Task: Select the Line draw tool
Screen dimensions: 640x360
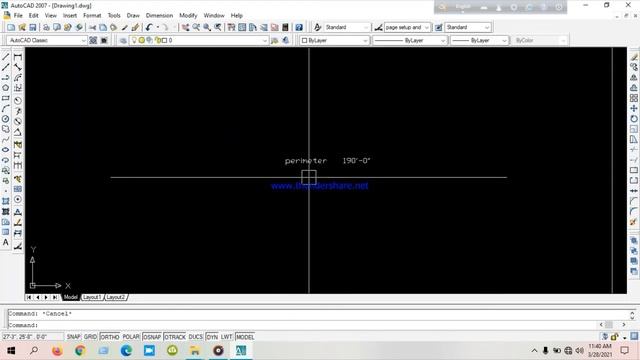Action: pos(6,57)
